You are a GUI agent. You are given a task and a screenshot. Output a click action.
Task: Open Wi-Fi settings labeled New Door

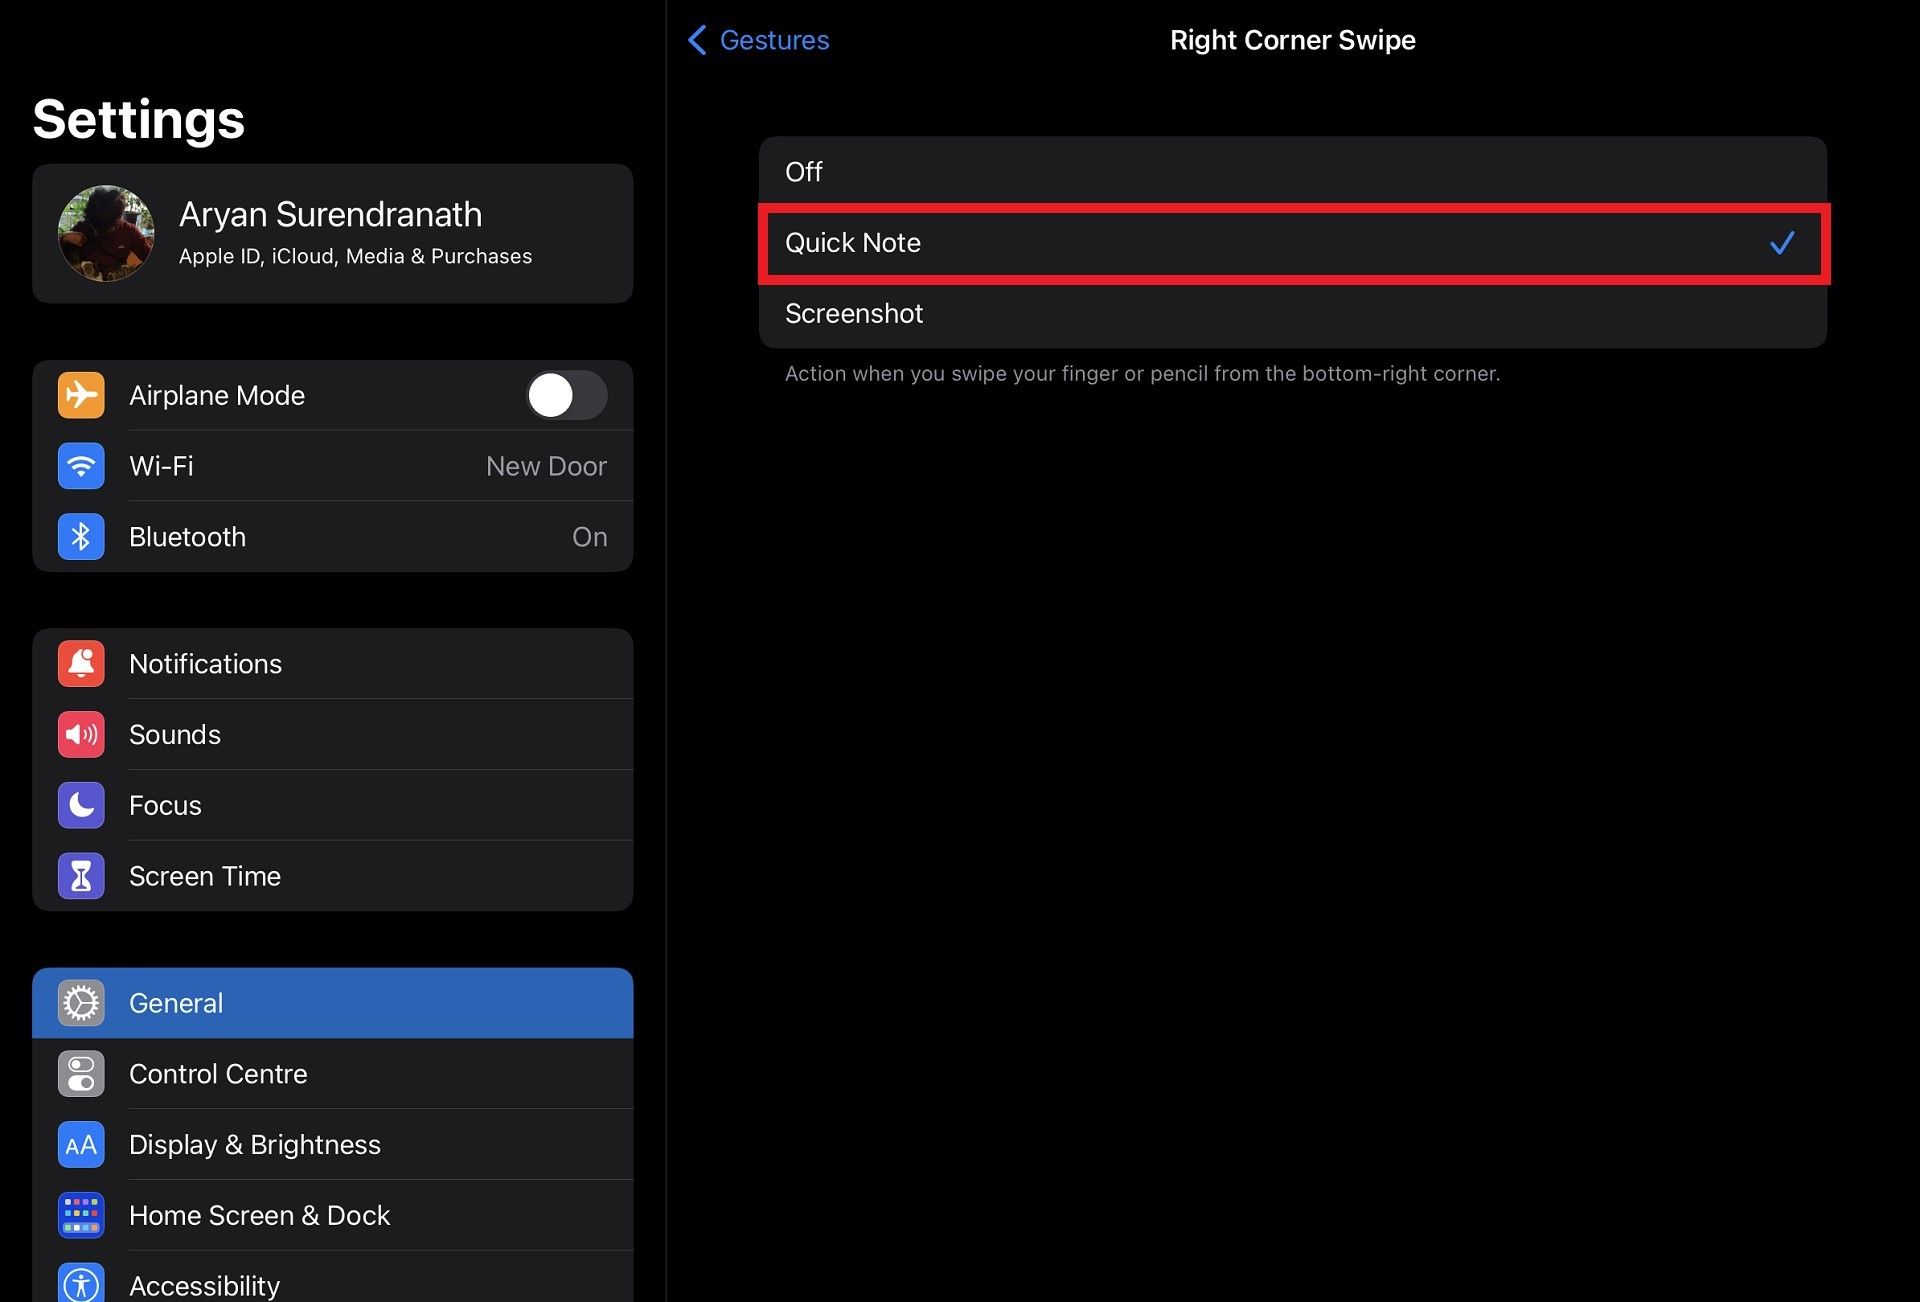tap(333, 466)
